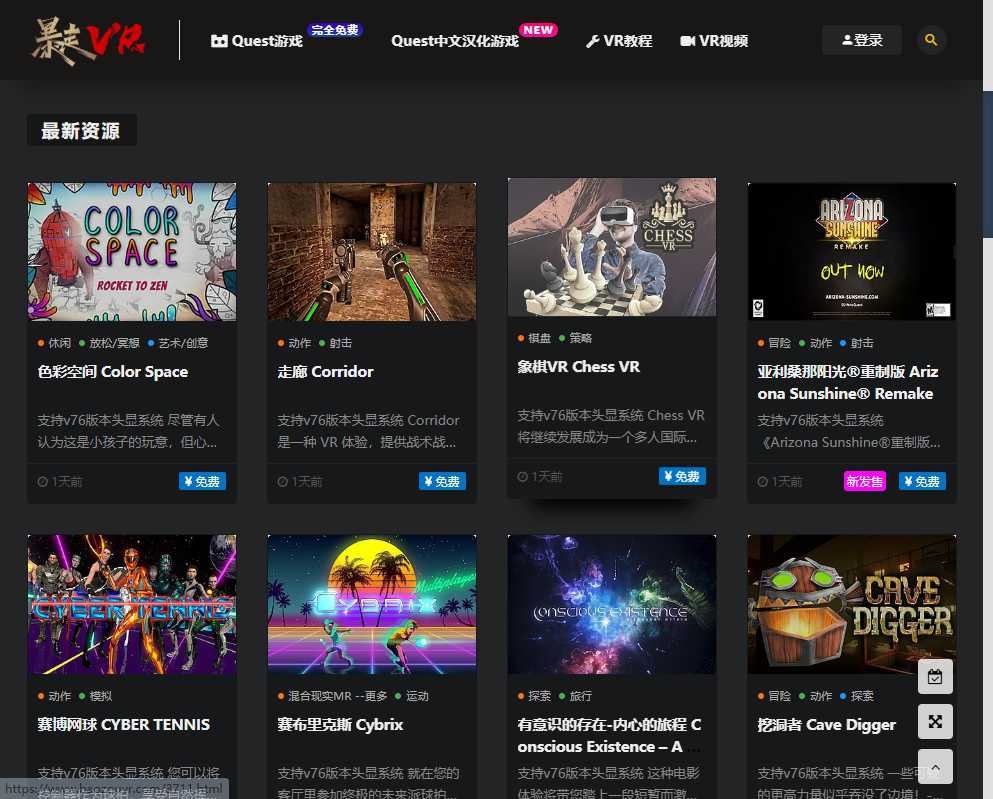Click the 完全免费 badge above Quest游戏
993x799 pixels.
tap(335, 30)
